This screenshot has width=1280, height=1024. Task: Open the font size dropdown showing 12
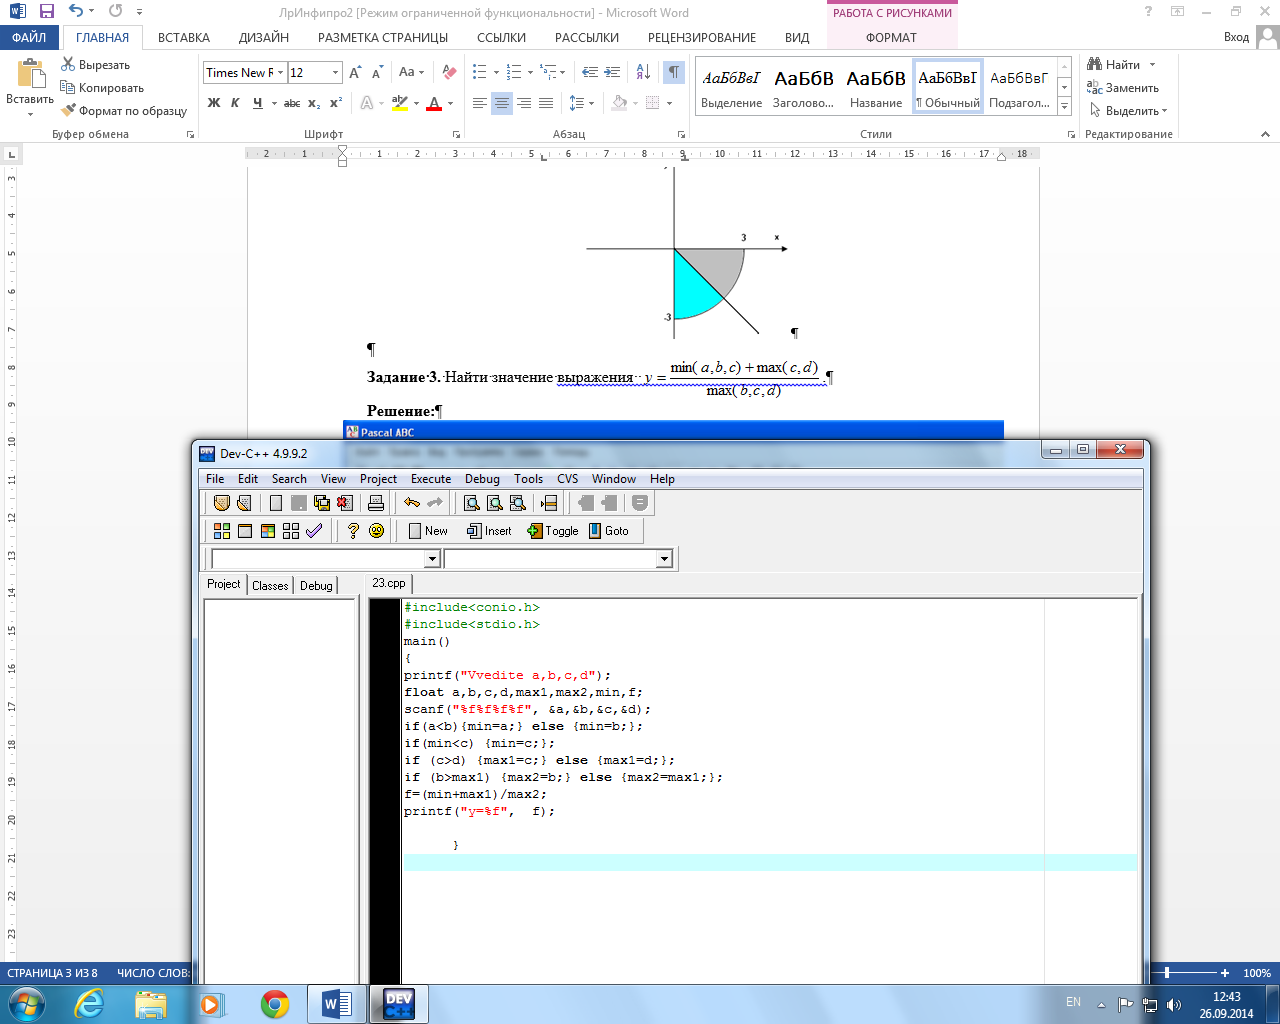pos(335,73)
